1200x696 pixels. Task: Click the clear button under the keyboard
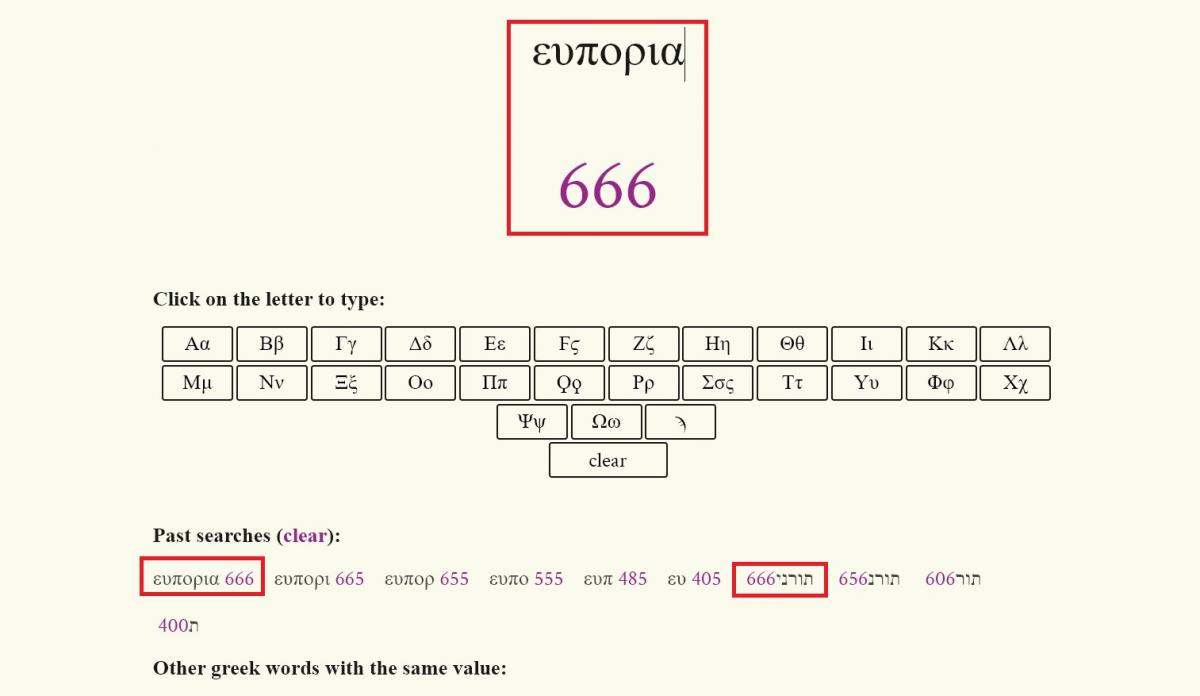[x=608, y=461]
